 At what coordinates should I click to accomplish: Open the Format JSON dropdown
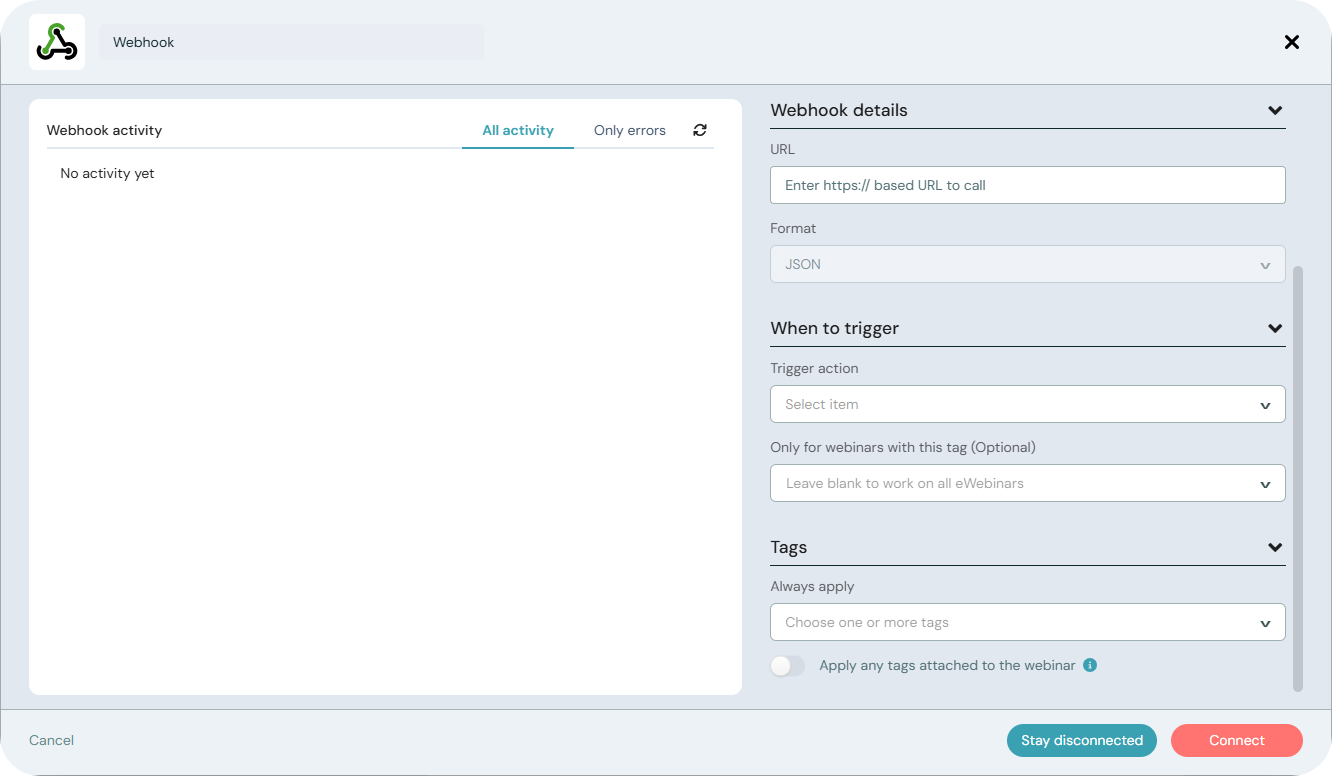[x=1027, y=265]
